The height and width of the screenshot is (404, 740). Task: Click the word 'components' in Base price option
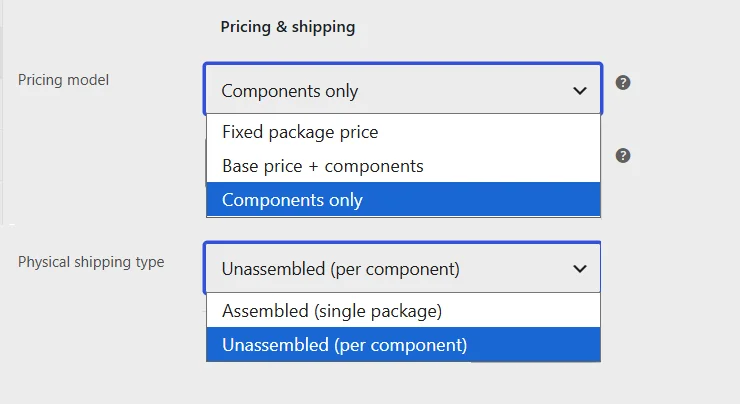click(374, 166)
